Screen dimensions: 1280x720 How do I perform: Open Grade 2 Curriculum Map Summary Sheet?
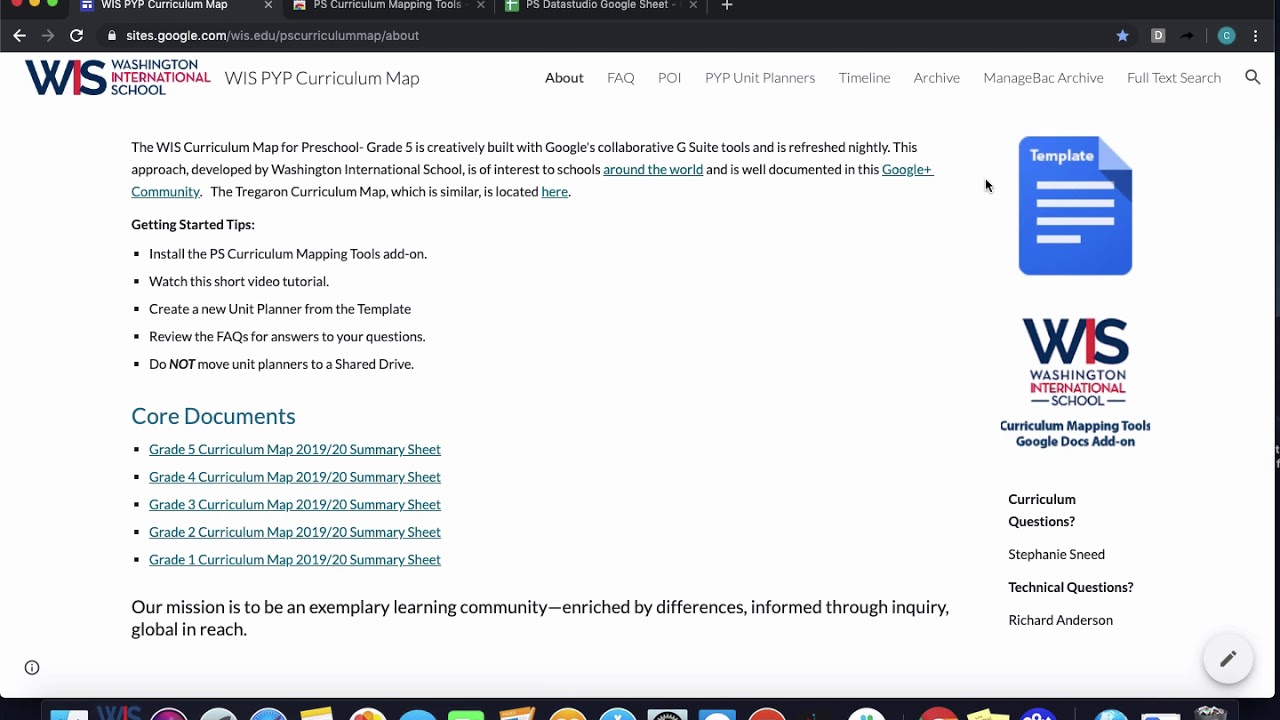(295, 532)
